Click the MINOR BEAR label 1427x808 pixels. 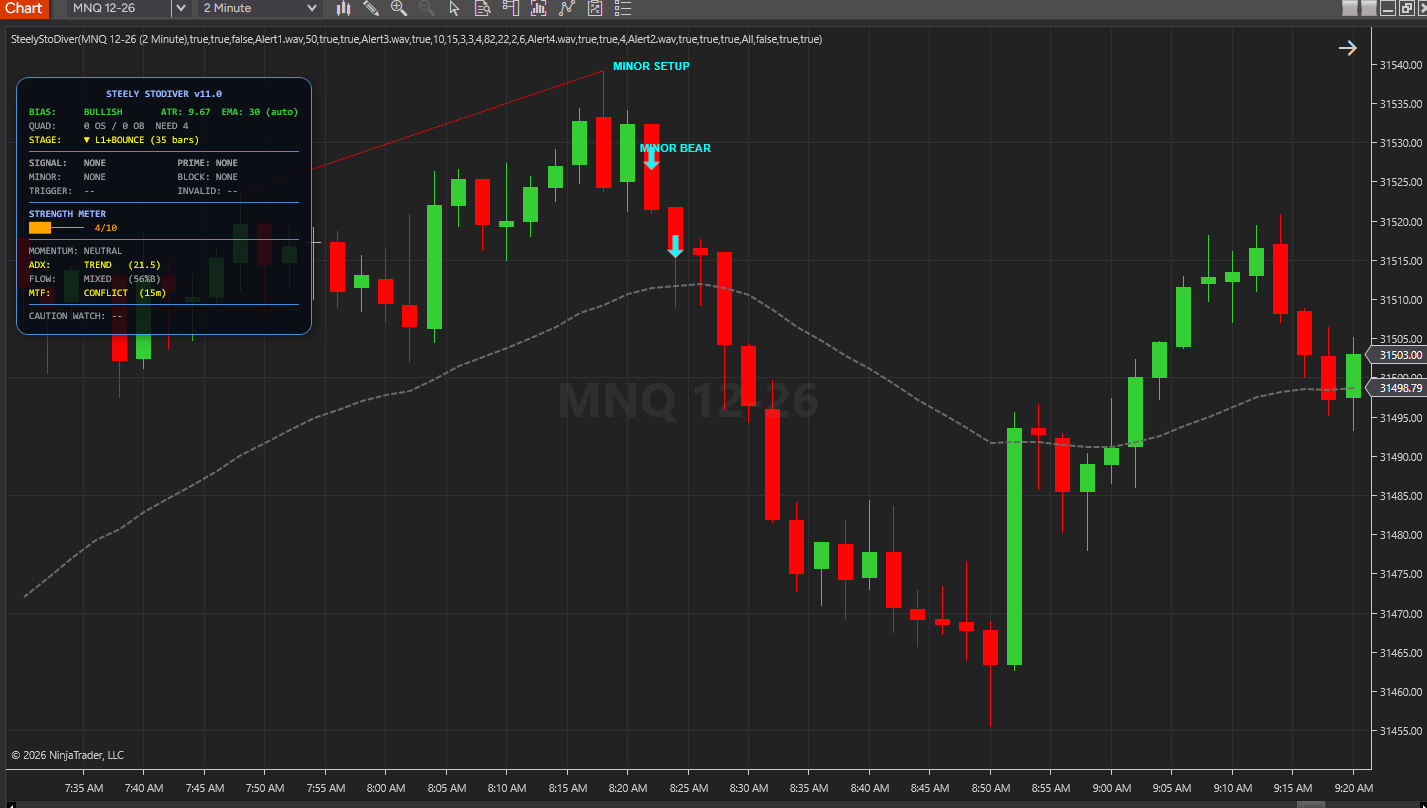coord(675,148)
